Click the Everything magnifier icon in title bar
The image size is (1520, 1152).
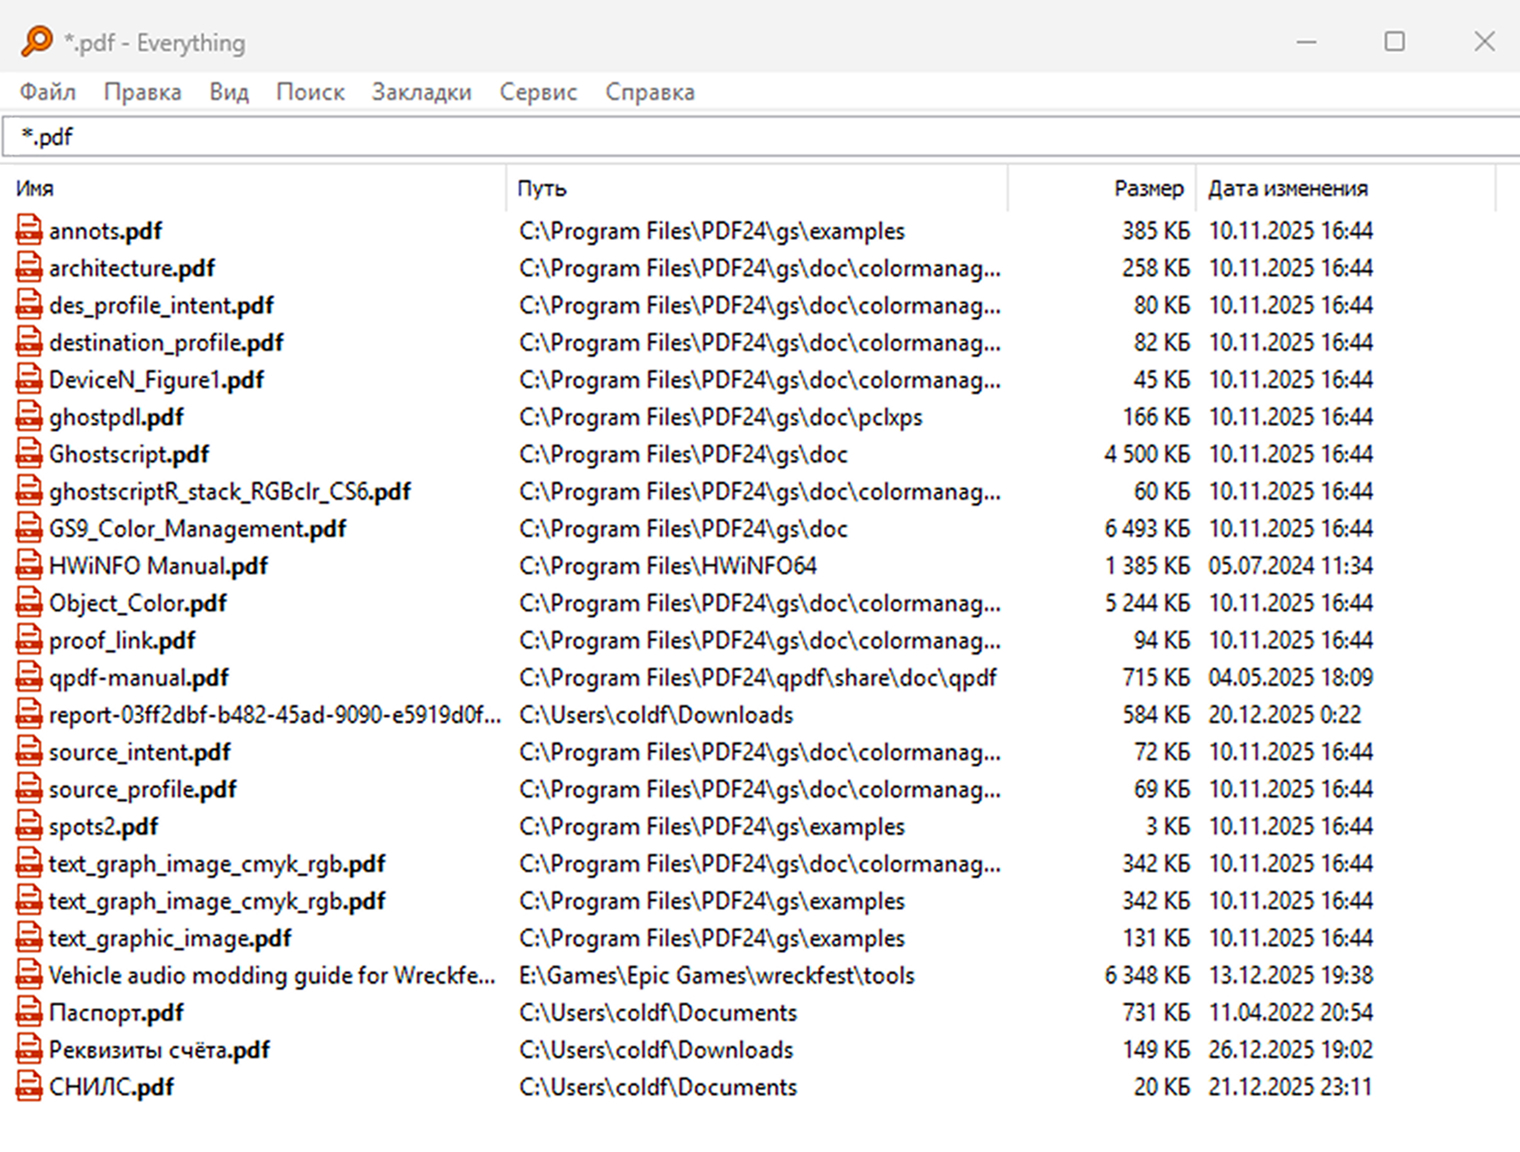(x=36, y=42)
